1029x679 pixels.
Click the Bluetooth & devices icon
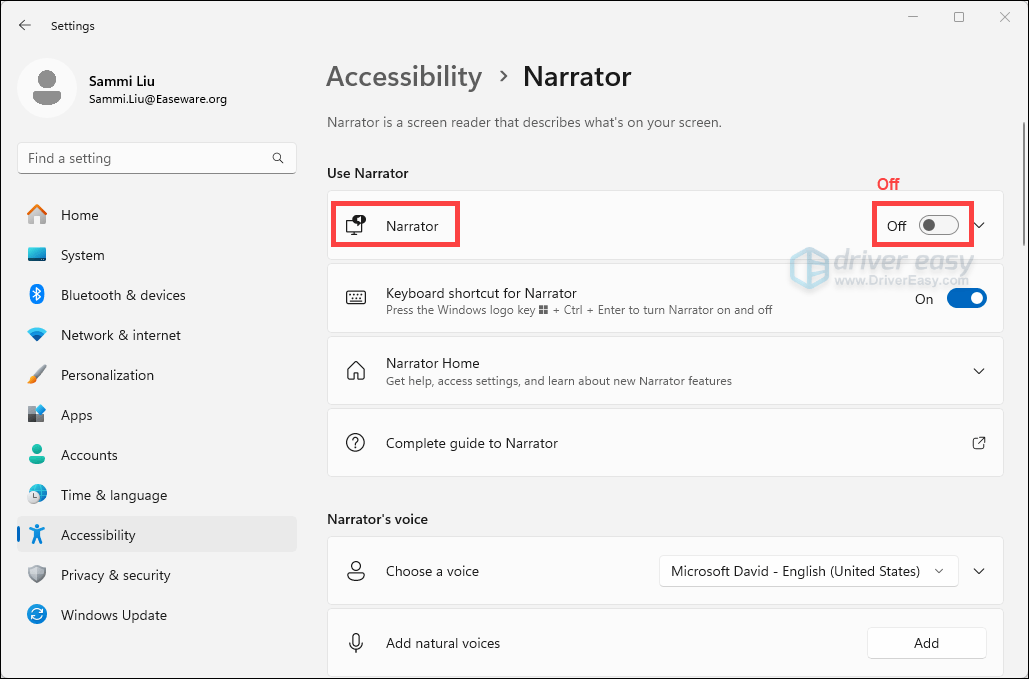(37, 295)
